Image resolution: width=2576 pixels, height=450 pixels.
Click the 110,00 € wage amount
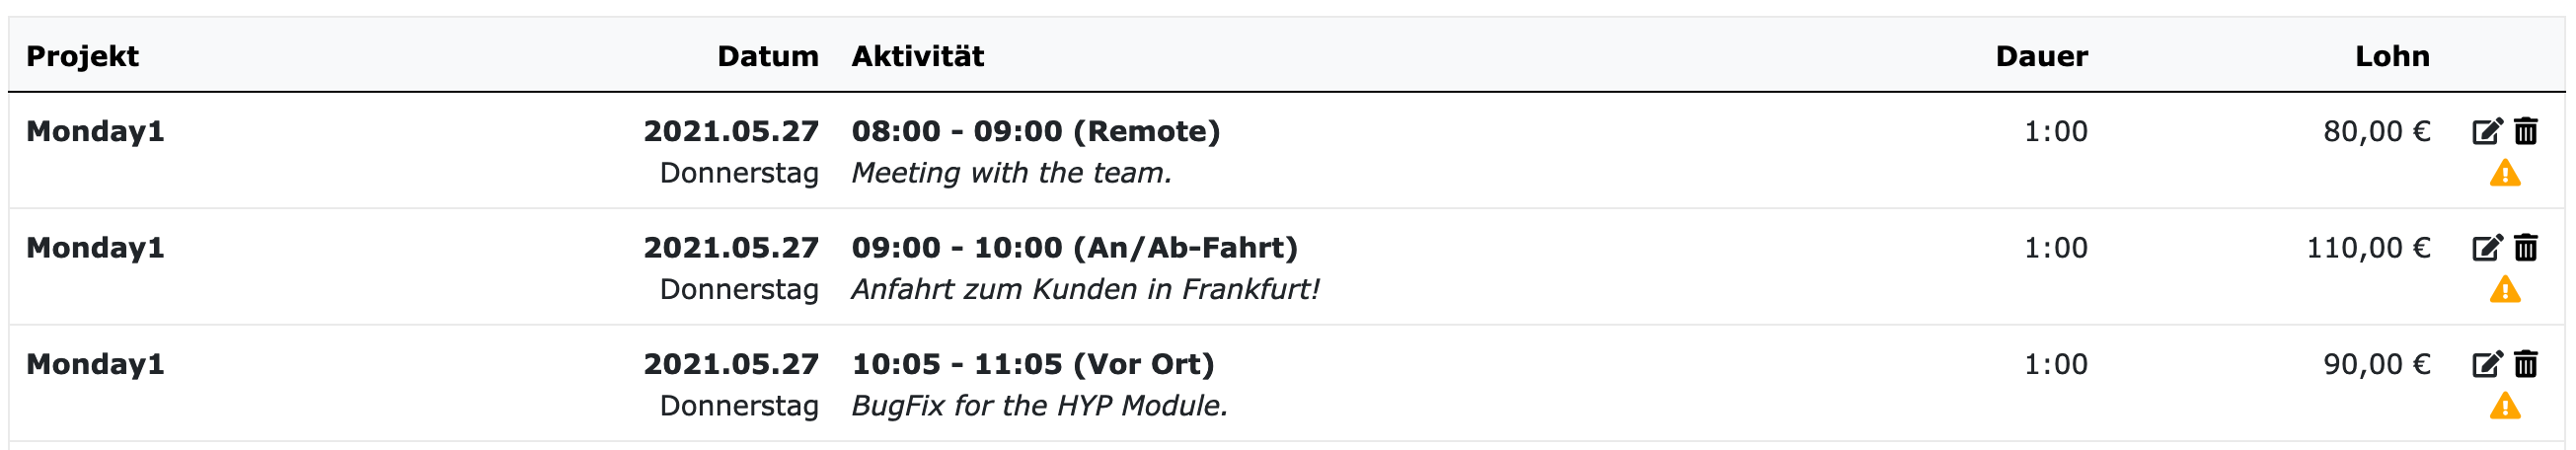[x=2367, y=248]
